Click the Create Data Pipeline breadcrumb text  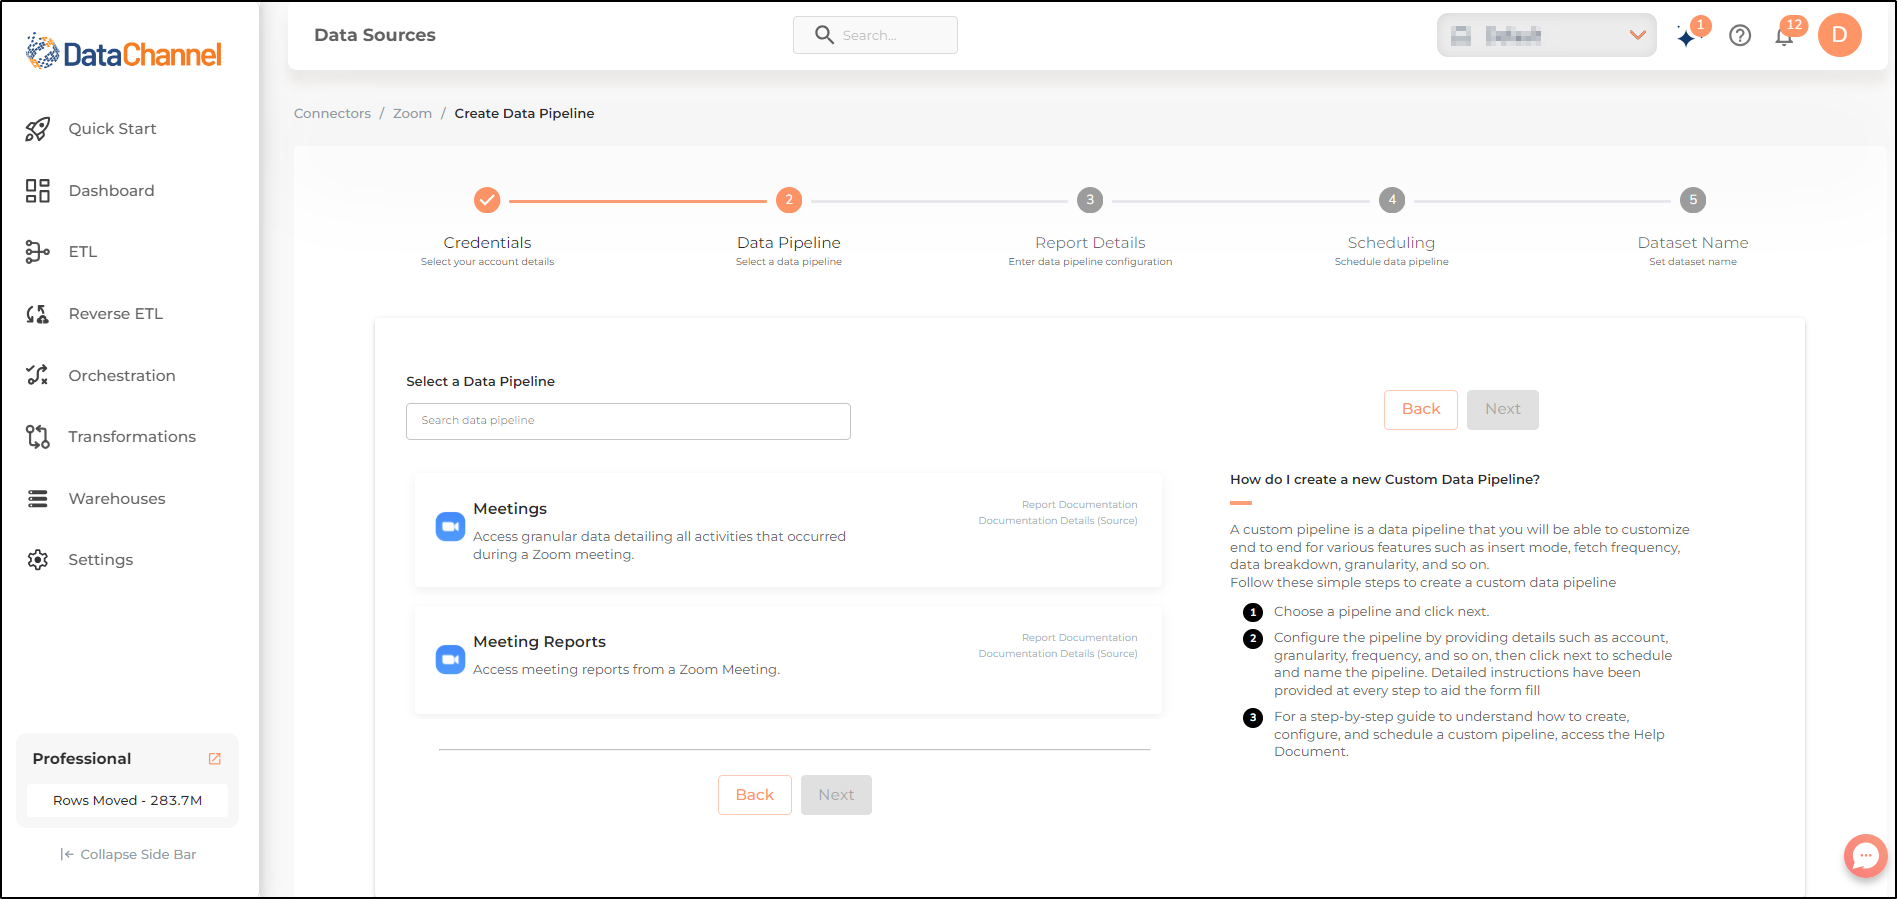[524, 114]
